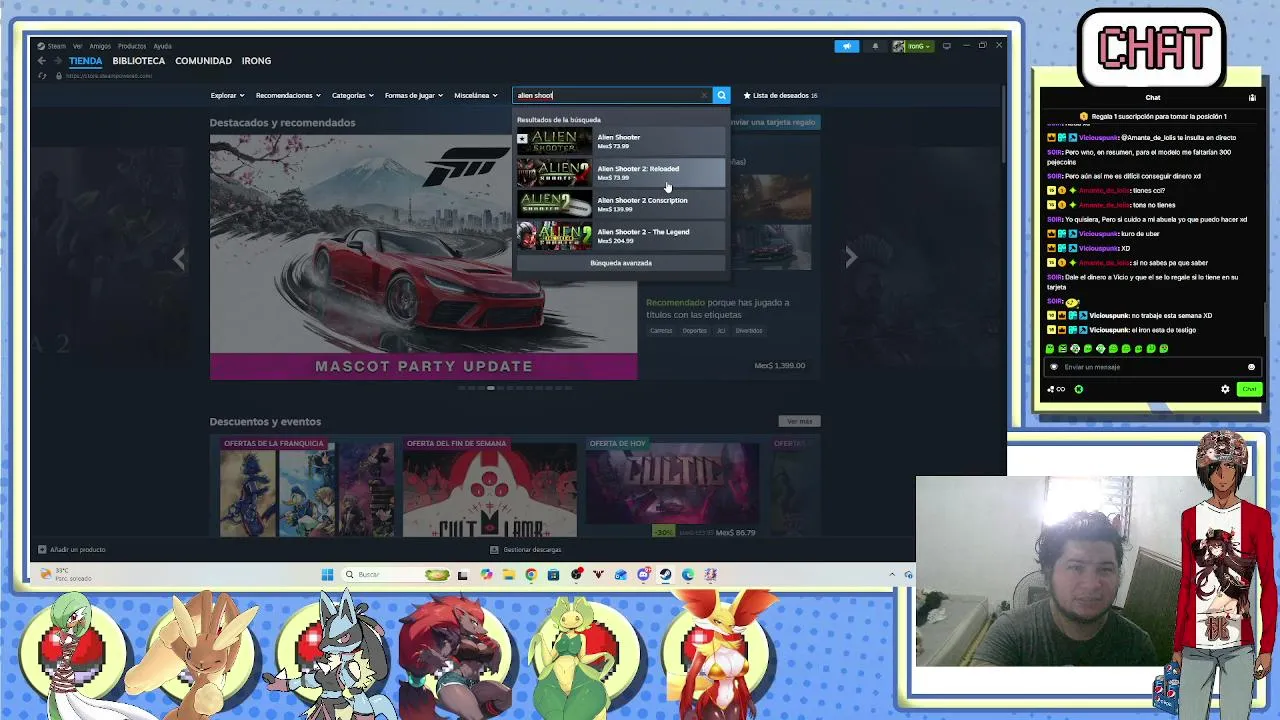Image resolution: width=1280 pixels, height=720 pixels.
Task: Open the Ver menu
Action: point(77,46)
